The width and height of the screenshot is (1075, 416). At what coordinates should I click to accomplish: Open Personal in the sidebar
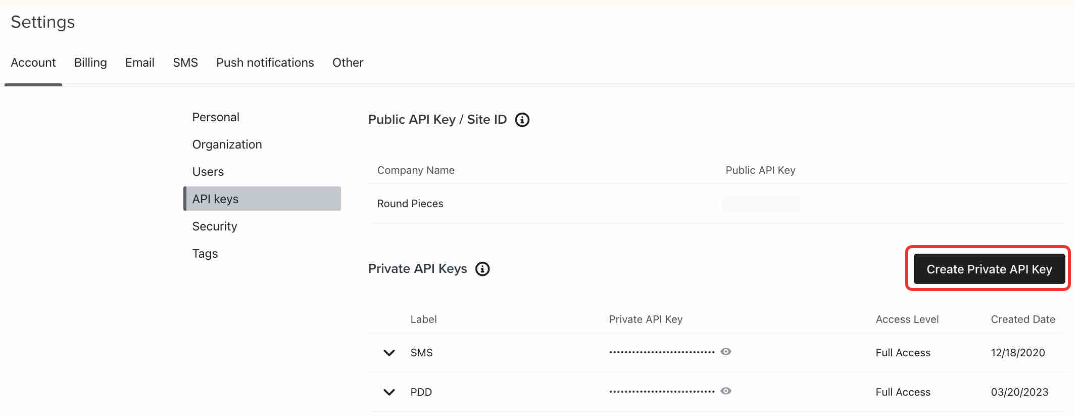pos(216,117)
